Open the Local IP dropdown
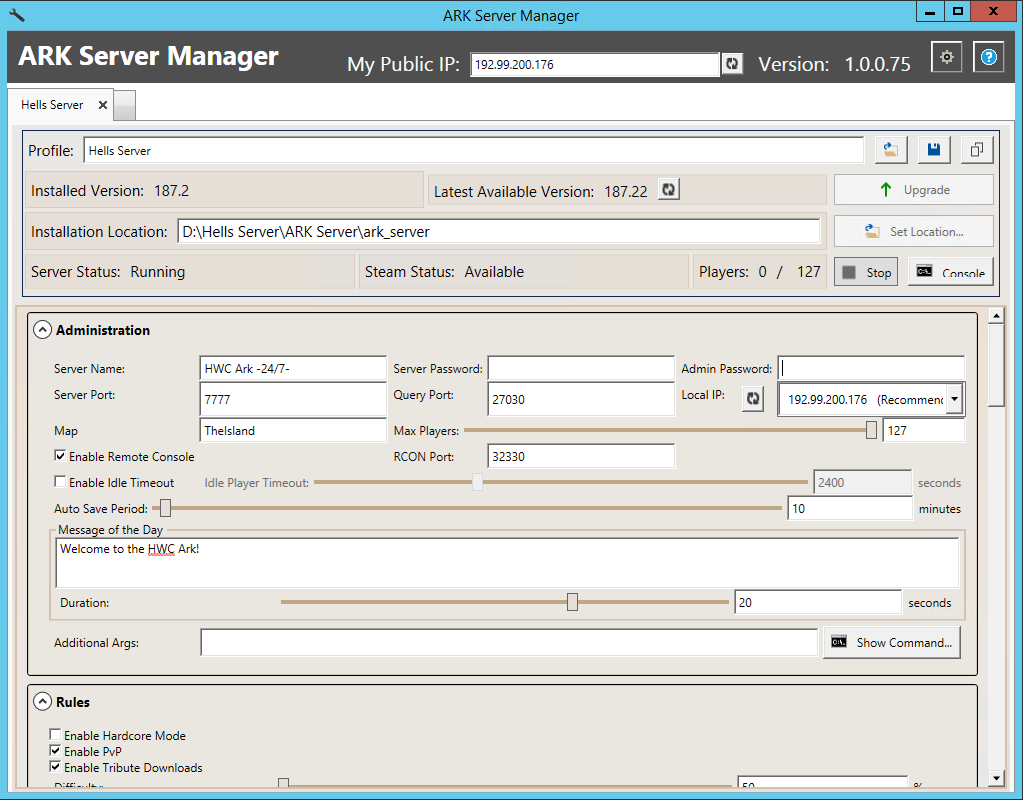The height and width of the screenshot is (800, 1023). click(x=954, y=399)
